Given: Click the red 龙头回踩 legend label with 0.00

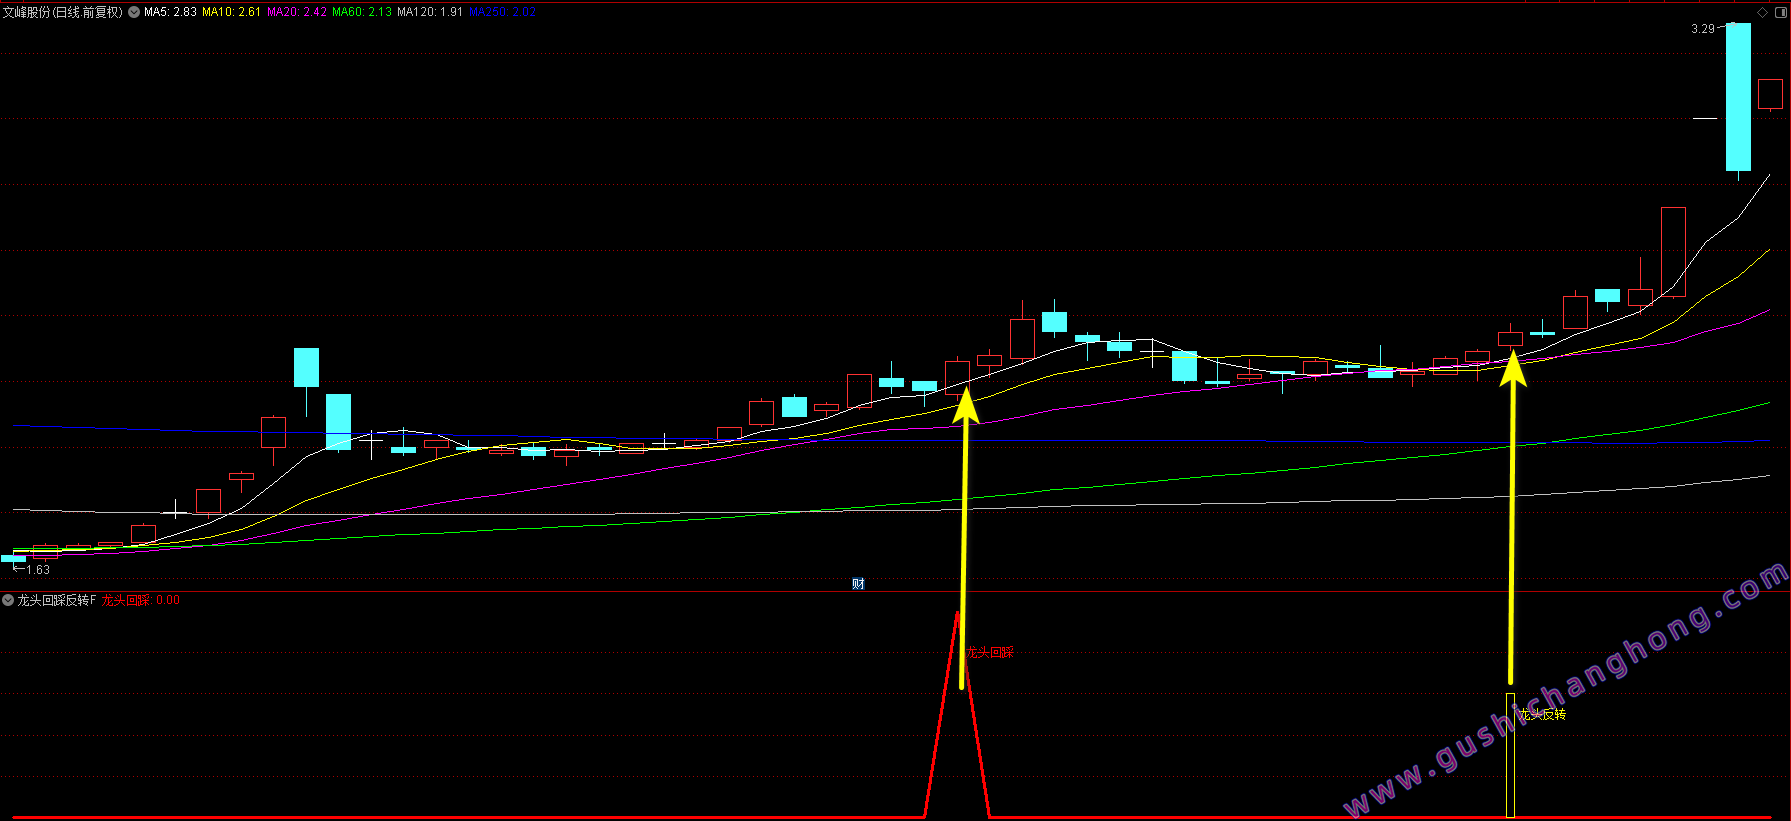Looking at the screenshot, I should (x=141, y=600).
